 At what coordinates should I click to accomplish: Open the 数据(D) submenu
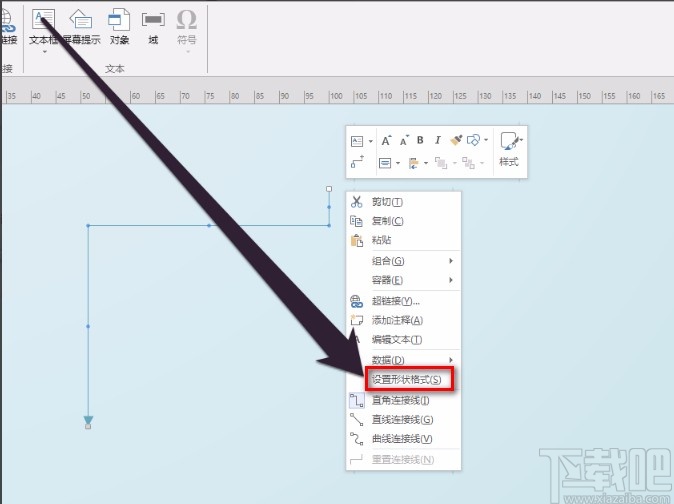click(x=404, y=360)
